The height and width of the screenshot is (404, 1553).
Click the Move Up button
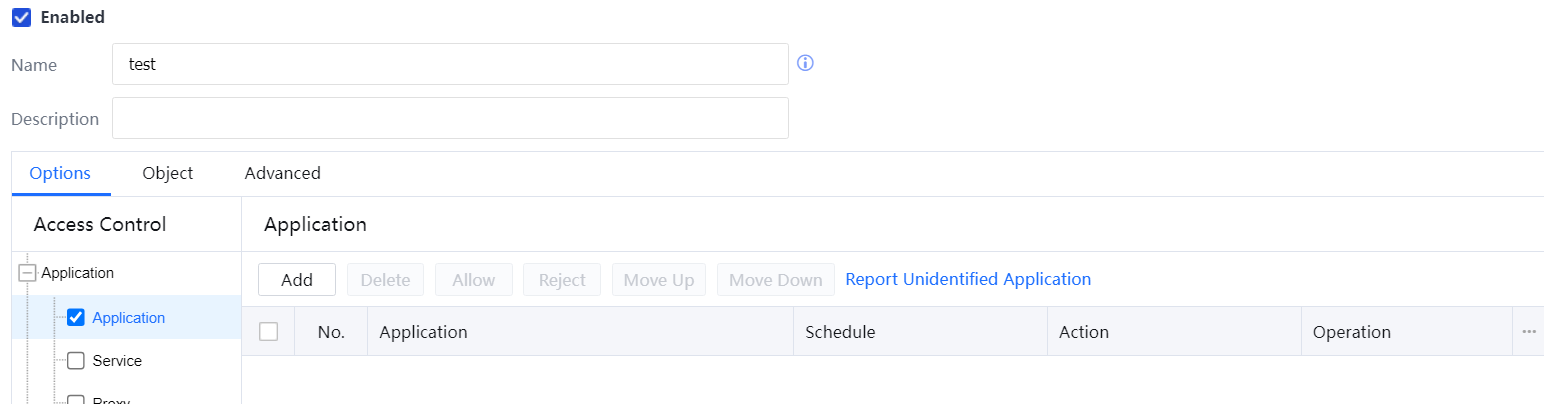tap(658, 280)
